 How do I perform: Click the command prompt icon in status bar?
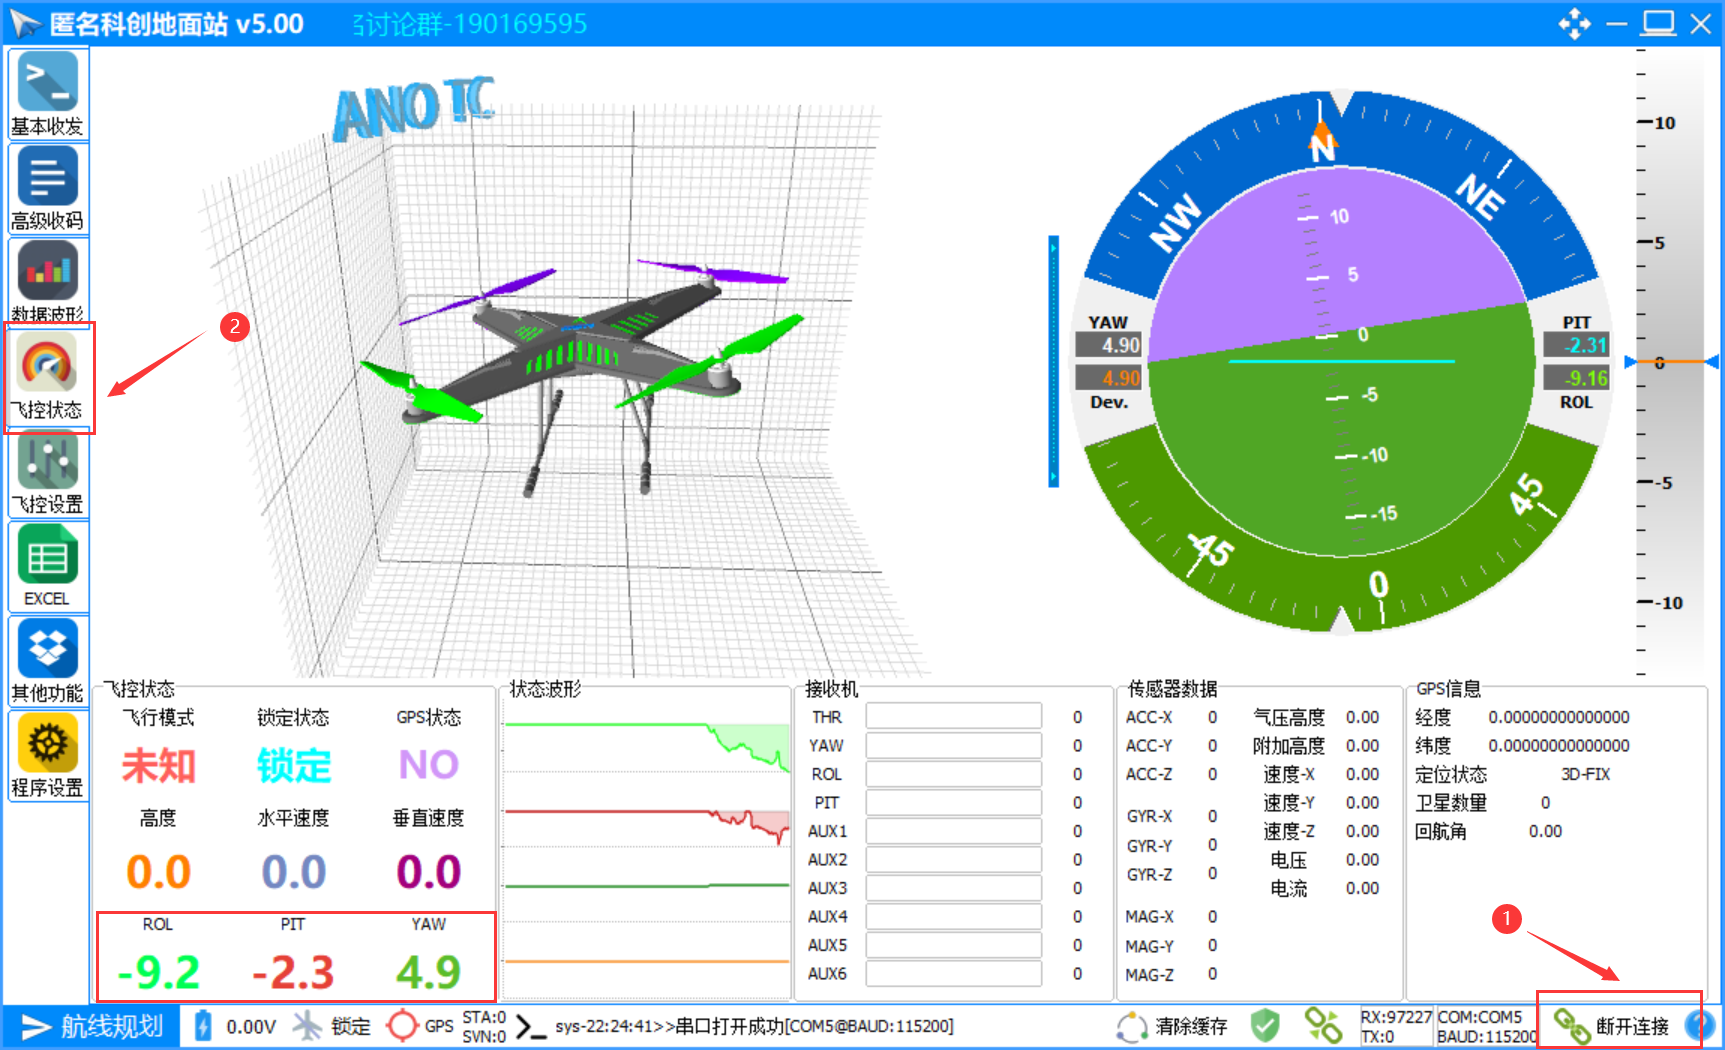point(531,1027)
